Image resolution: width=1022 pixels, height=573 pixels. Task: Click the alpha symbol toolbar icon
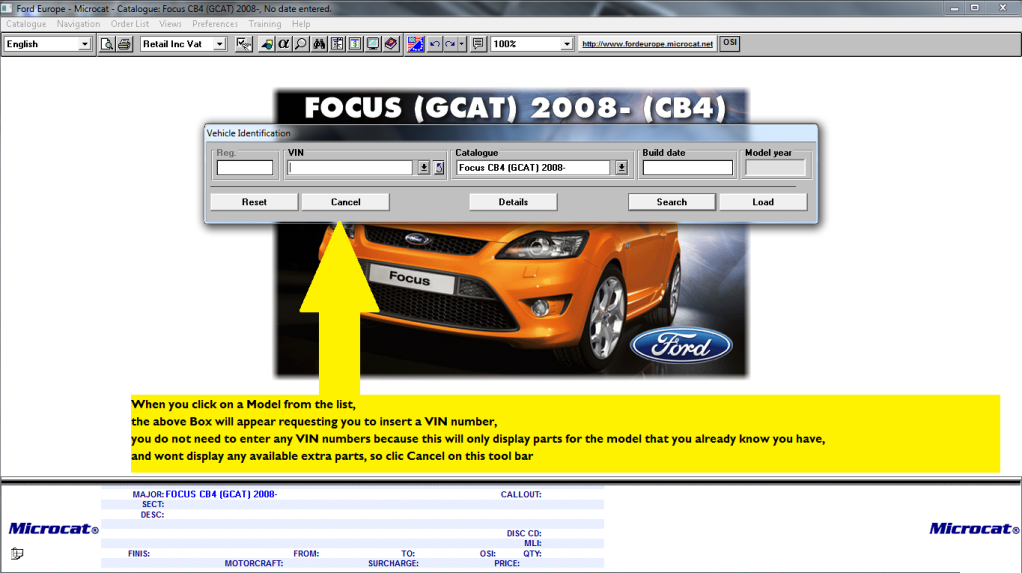284,44
